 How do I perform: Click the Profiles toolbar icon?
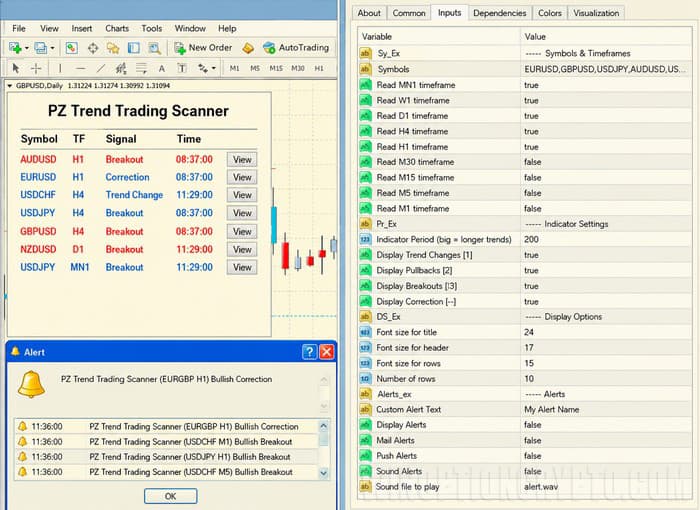click(x=41, y=48)
